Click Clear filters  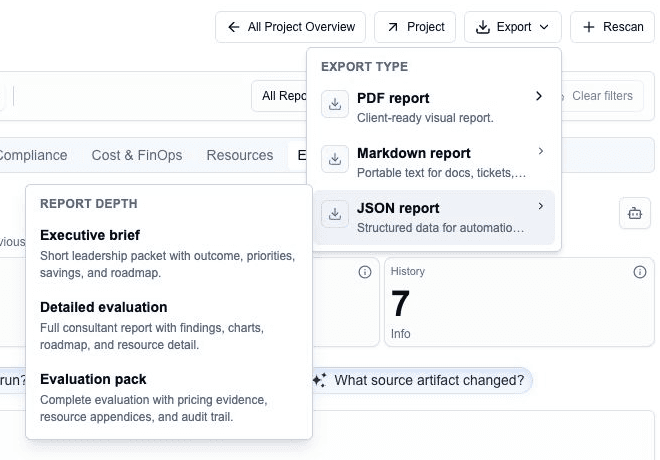[602, 96]
